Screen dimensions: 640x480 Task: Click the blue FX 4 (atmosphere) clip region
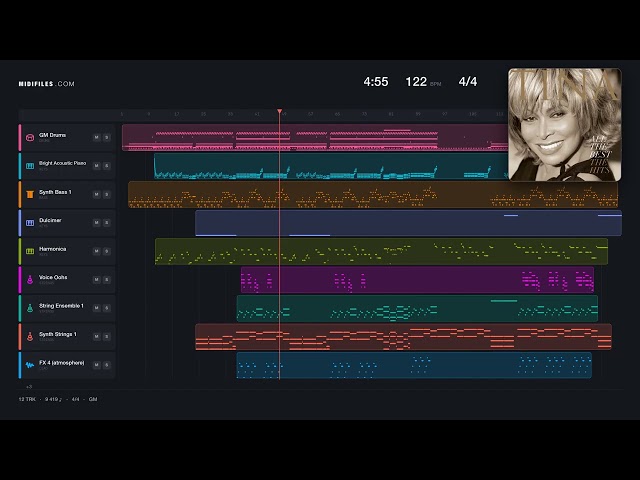point(414,365)
